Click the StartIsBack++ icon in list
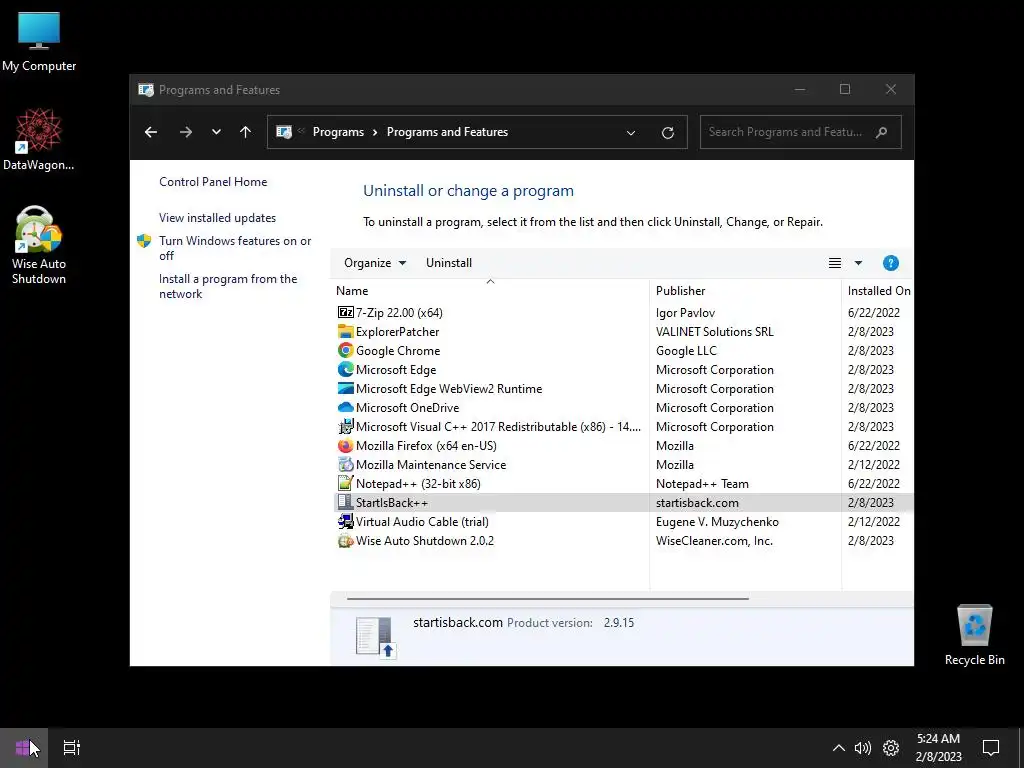1024x768 pixels. pos(345,503)
